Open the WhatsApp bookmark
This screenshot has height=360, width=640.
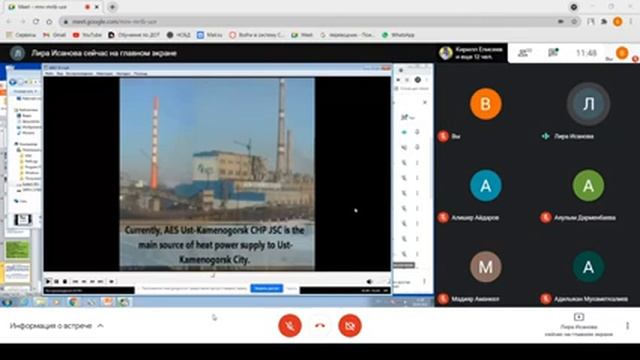[398, 35]
